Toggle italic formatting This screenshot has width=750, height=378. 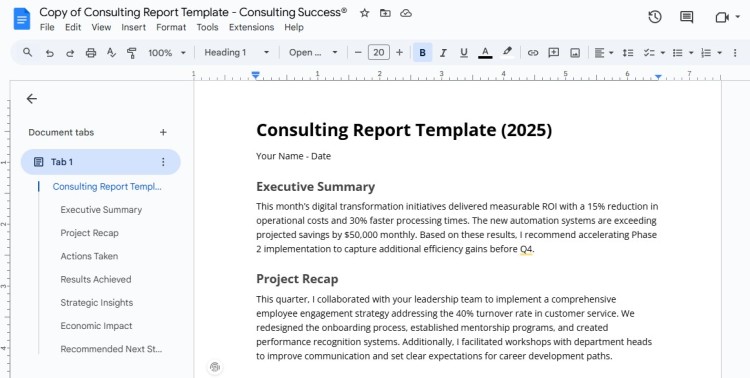pyautogui.click(x=443, y=53)
